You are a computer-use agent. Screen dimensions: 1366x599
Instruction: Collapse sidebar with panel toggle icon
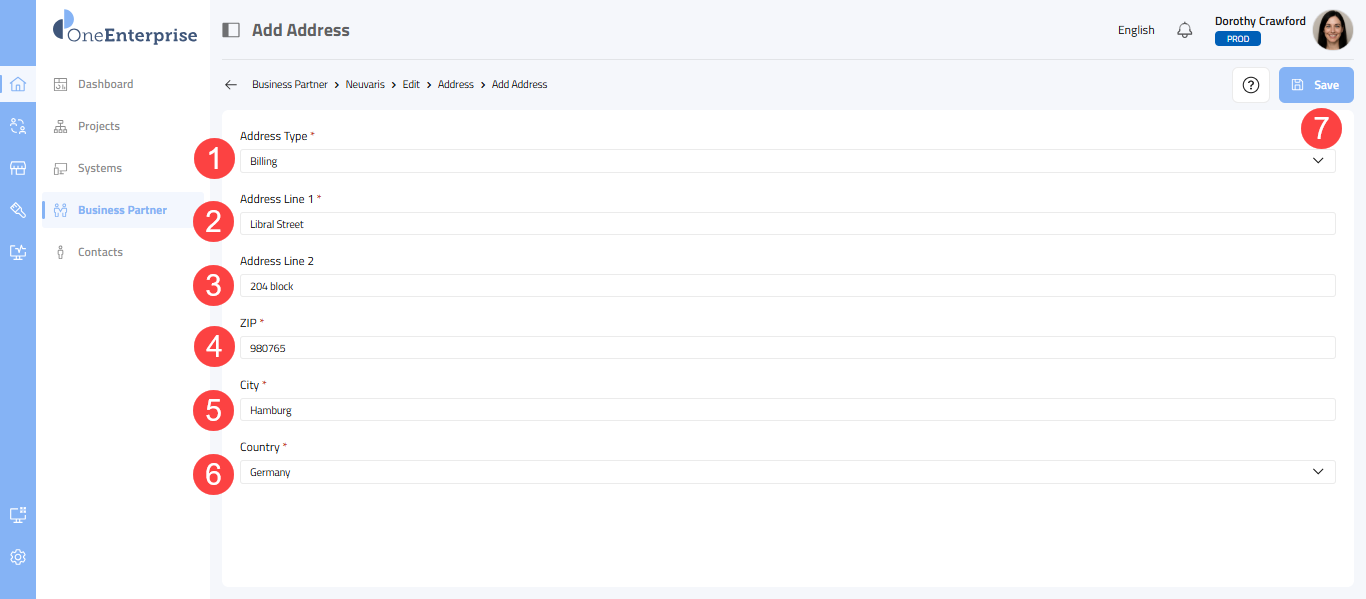tap(231, 30)
